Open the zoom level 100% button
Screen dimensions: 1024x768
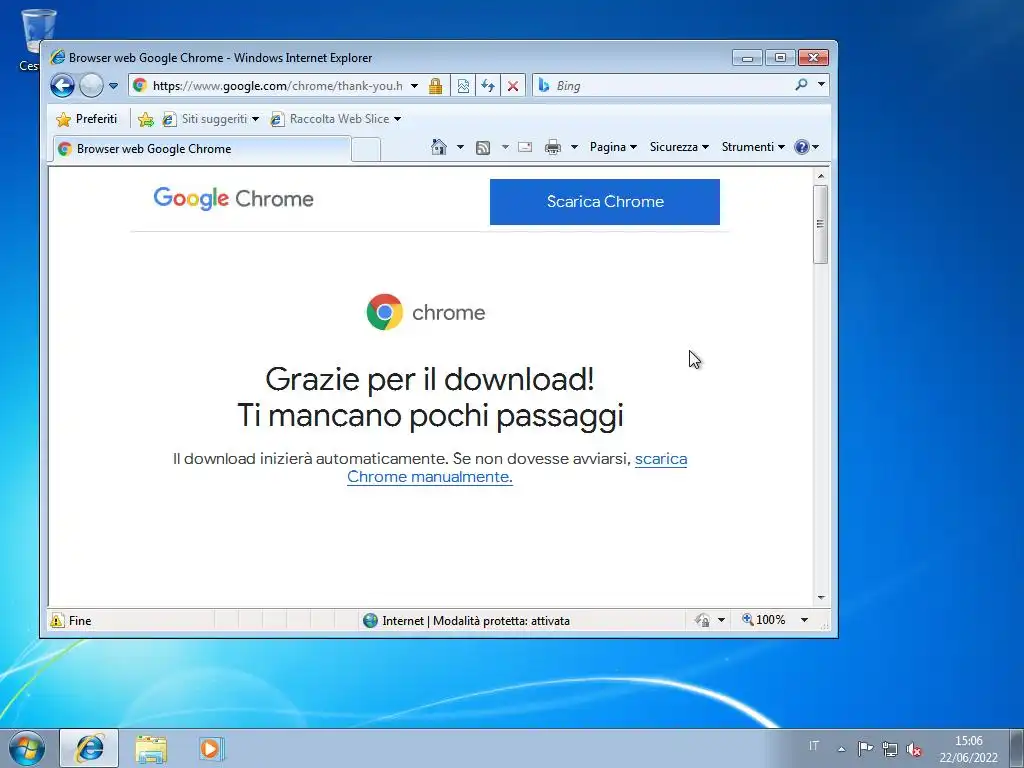[763, 620]
